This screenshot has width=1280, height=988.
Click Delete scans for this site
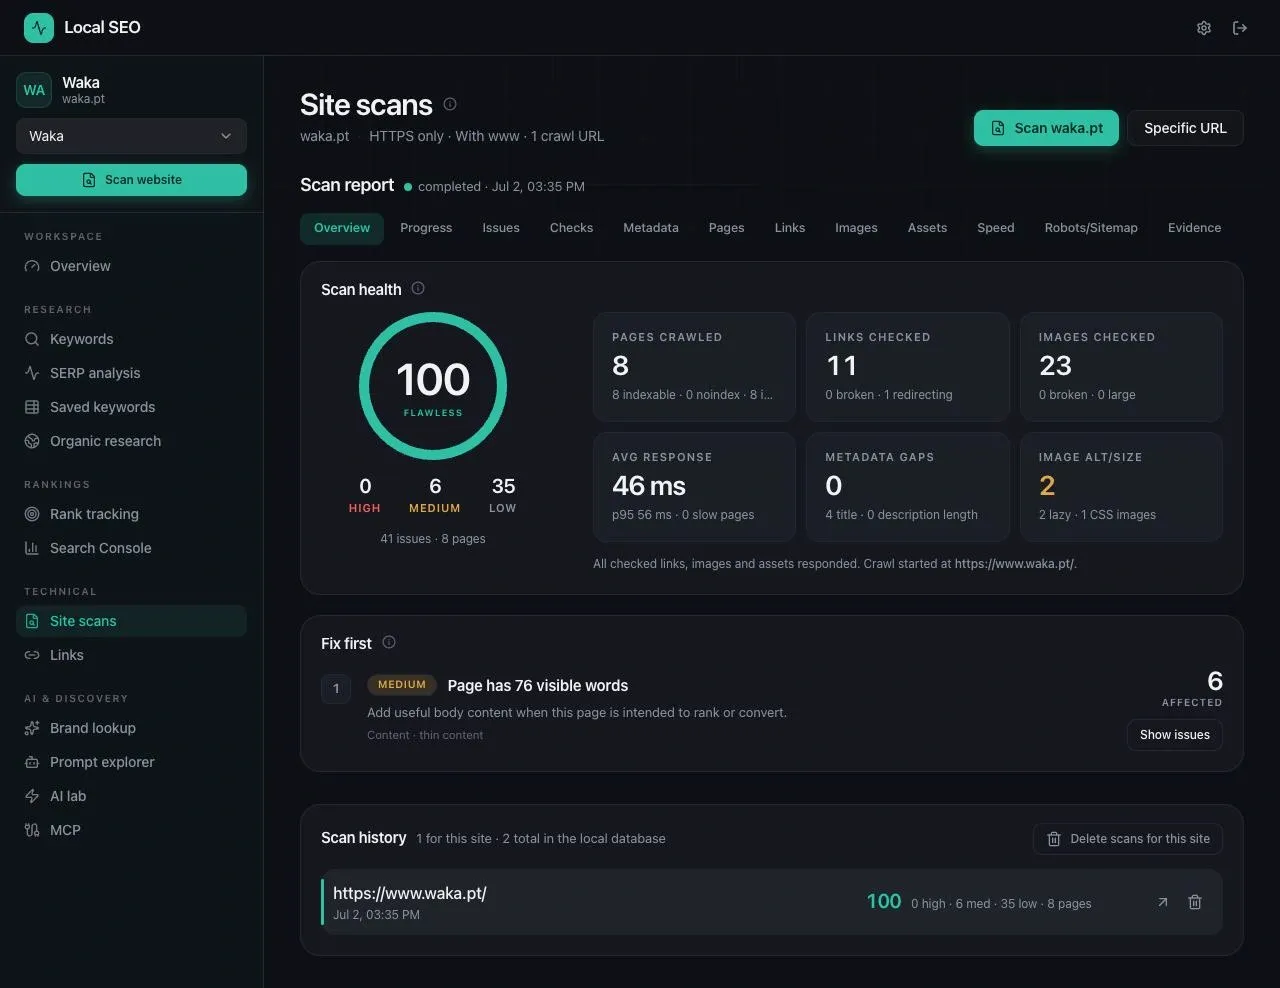point(1128,839)
